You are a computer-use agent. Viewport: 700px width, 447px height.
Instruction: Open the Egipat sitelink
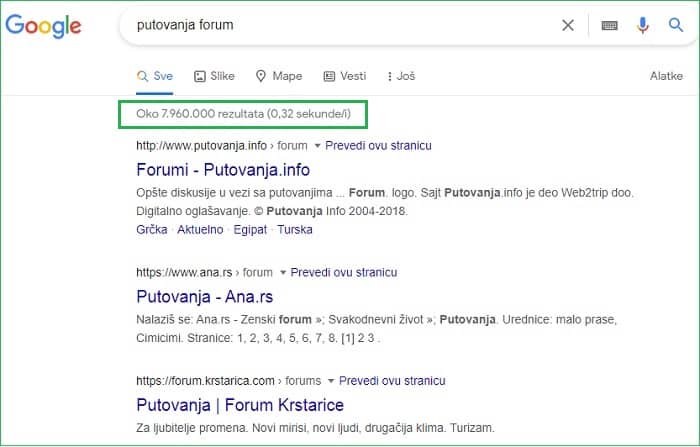(250, 230)
